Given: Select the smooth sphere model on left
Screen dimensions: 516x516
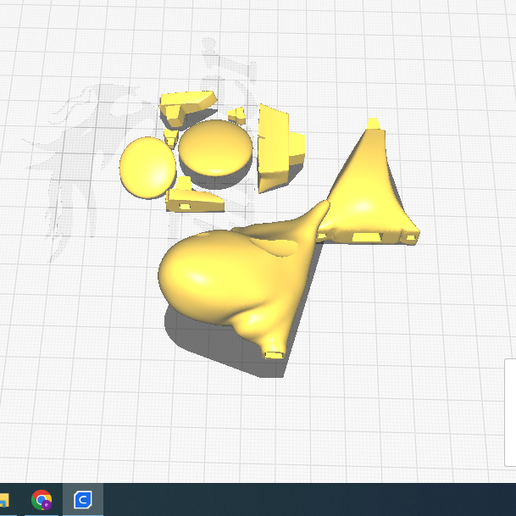Looking at the screenshot, I should pyautogui.click(x=148, y=168).
